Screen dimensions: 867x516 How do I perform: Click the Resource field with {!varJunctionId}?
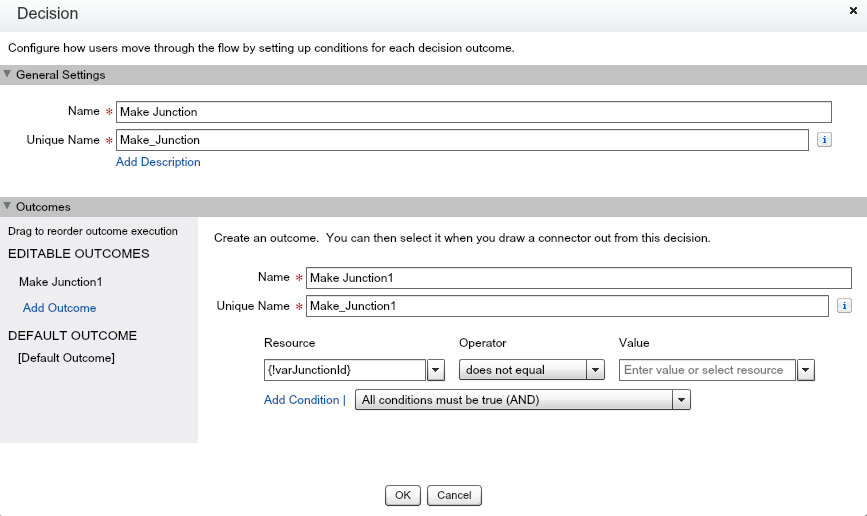pos(345,370)
